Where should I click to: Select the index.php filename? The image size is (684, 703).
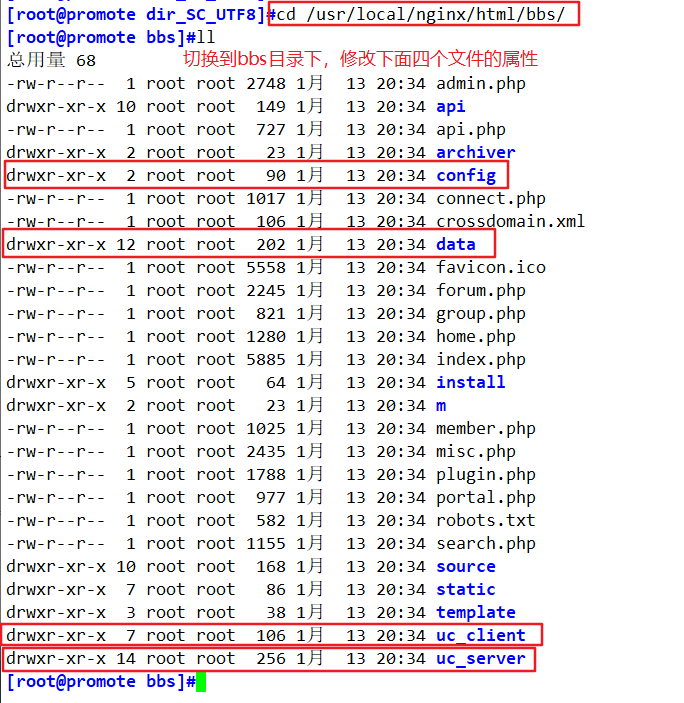[481, 360]
